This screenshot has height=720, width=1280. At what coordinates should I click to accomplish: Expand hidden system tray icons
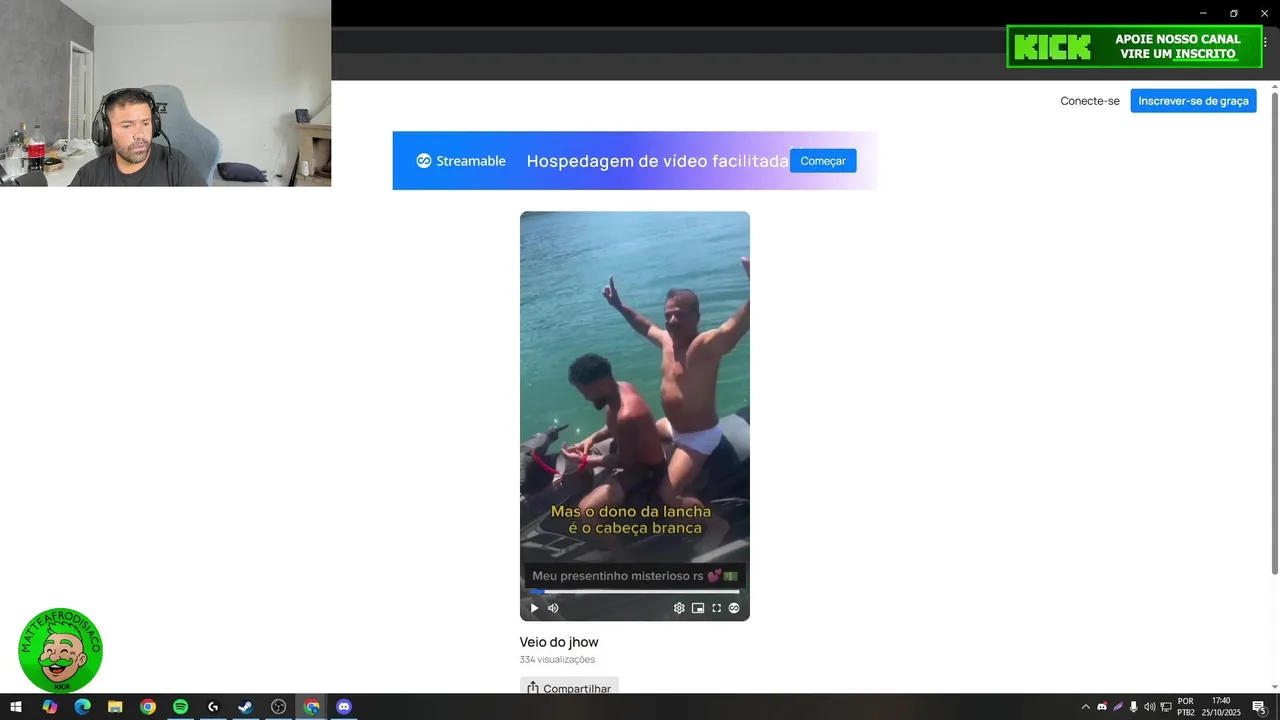(x=1086, y=707)
